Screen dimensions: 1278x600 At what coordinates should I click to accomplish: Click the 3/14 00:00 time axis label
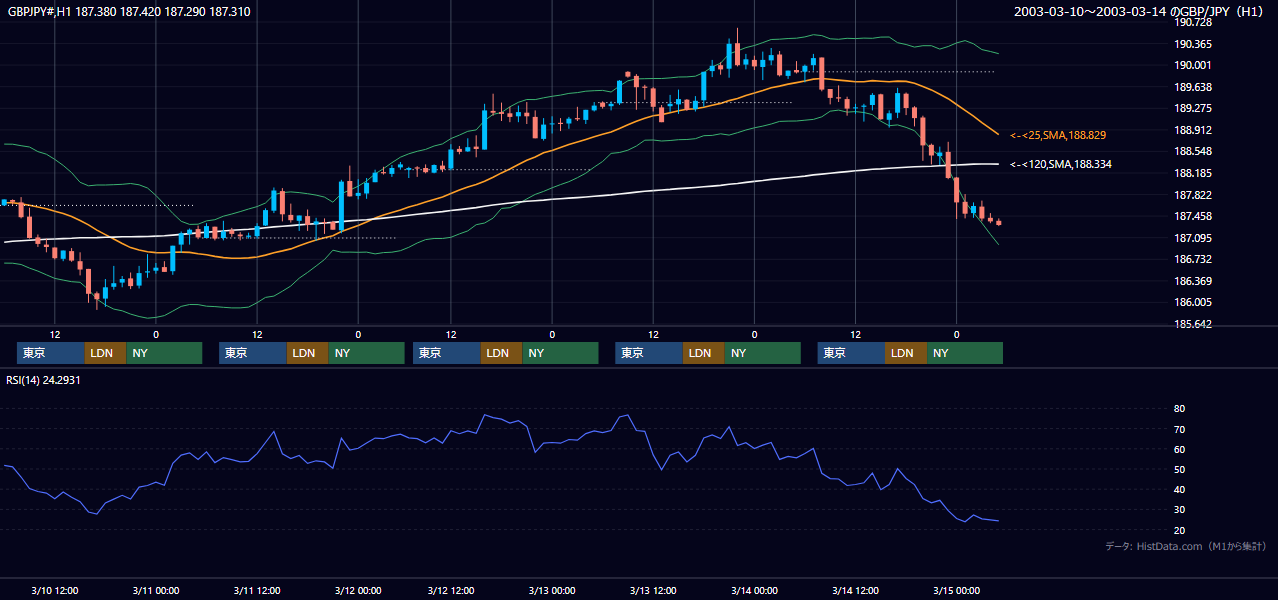point(754,590)
